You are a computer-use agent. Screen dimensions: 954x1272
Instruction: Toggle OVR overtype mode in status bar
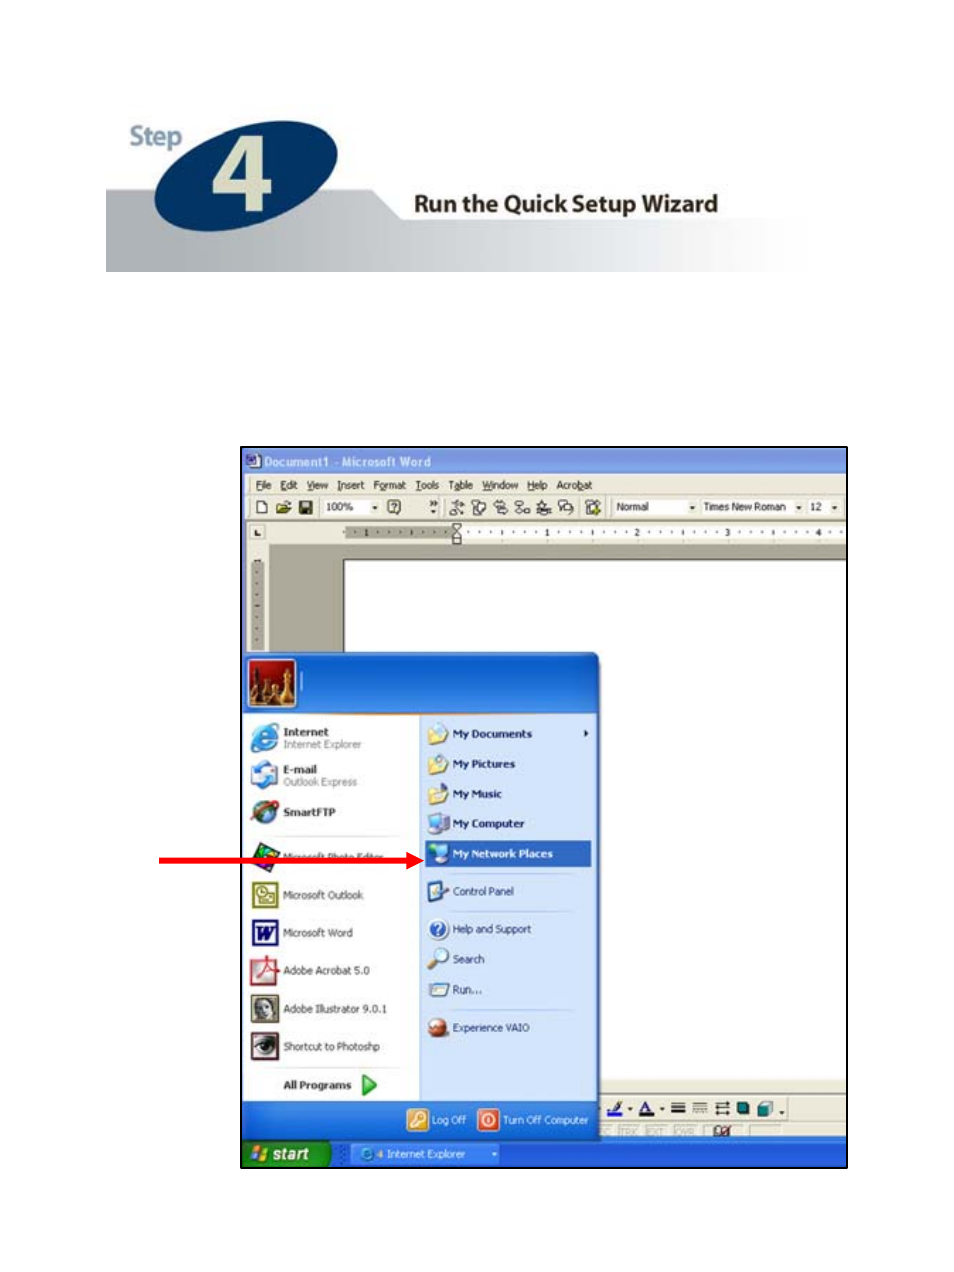[x=684, y=1131]
